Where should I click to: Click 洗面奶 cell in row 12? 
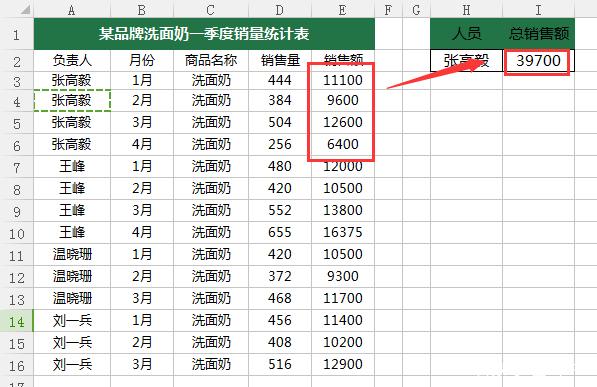pos(211,277)
